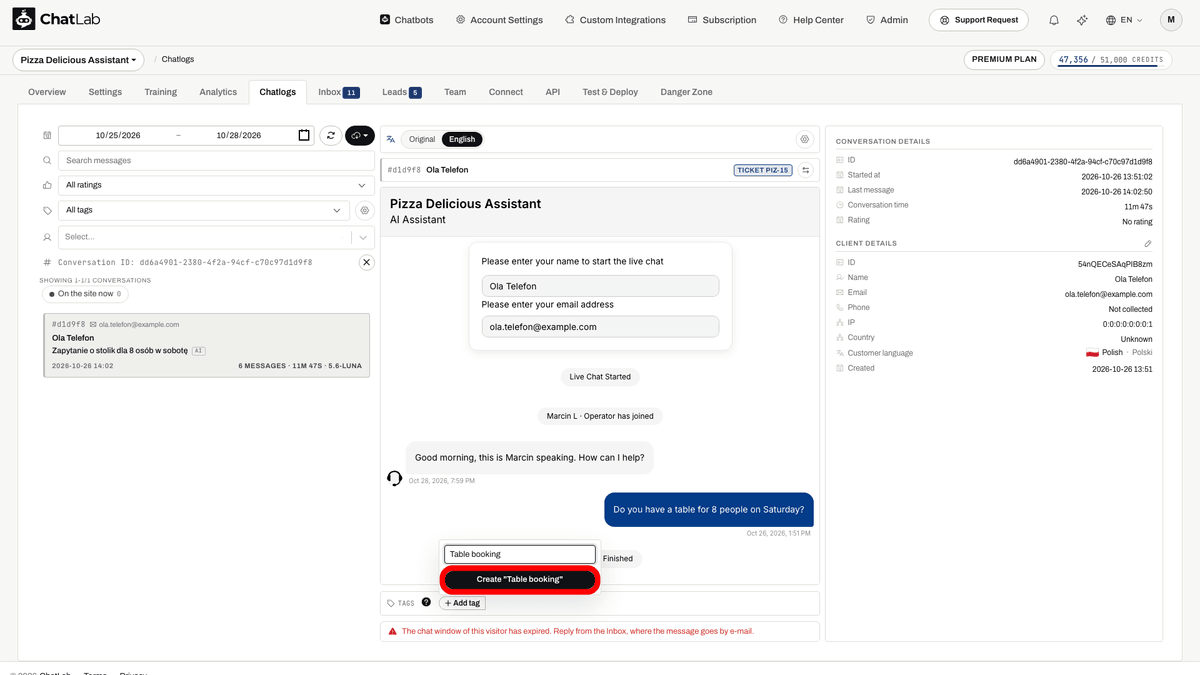Click the translate icon beside Original
1200x675 pixels.
(x=391, y=139)
